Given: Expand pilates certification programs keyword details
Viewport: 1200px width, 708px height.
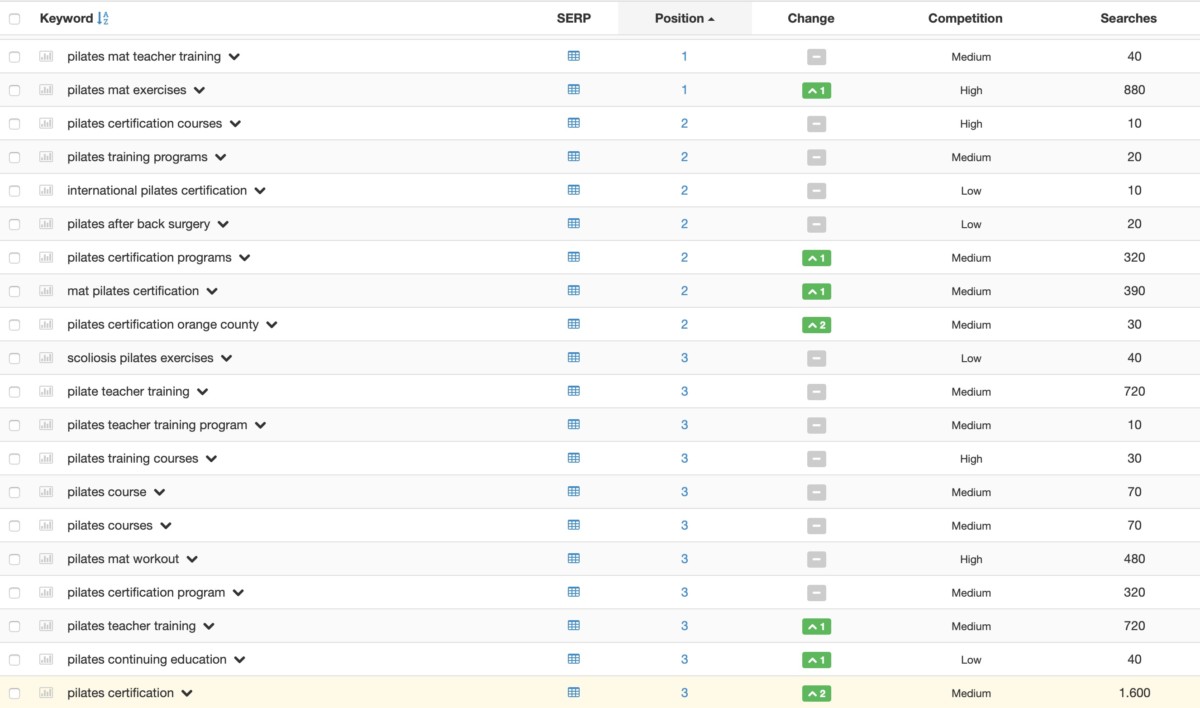Looking at the screenshot, I should click(x=244, y=258).
